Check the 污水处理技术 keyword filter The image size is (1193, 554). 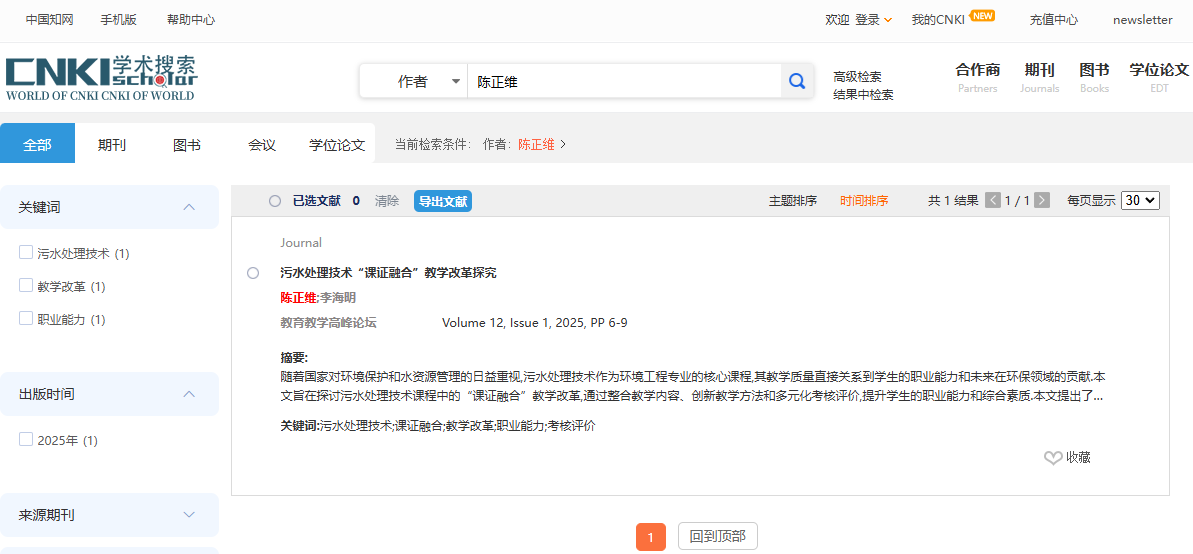coord(26,253)
